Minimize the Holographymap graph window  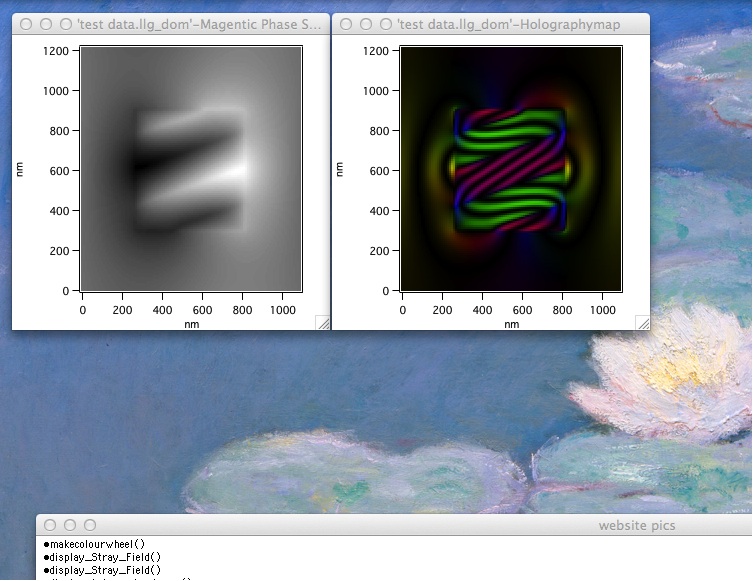coord(366,24)
